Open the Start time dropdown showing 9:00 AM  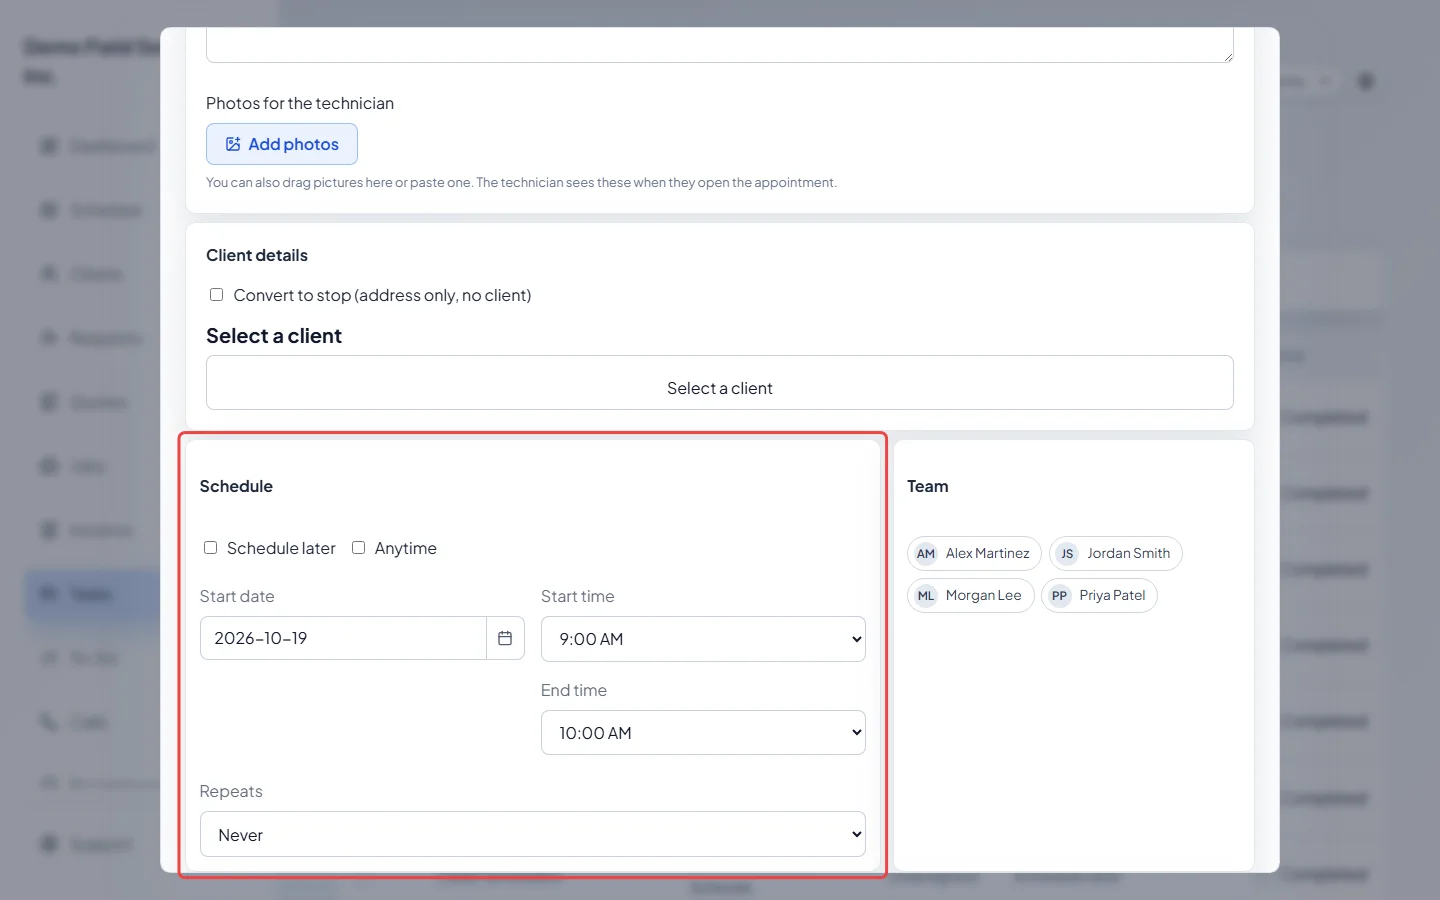point(703,639)
